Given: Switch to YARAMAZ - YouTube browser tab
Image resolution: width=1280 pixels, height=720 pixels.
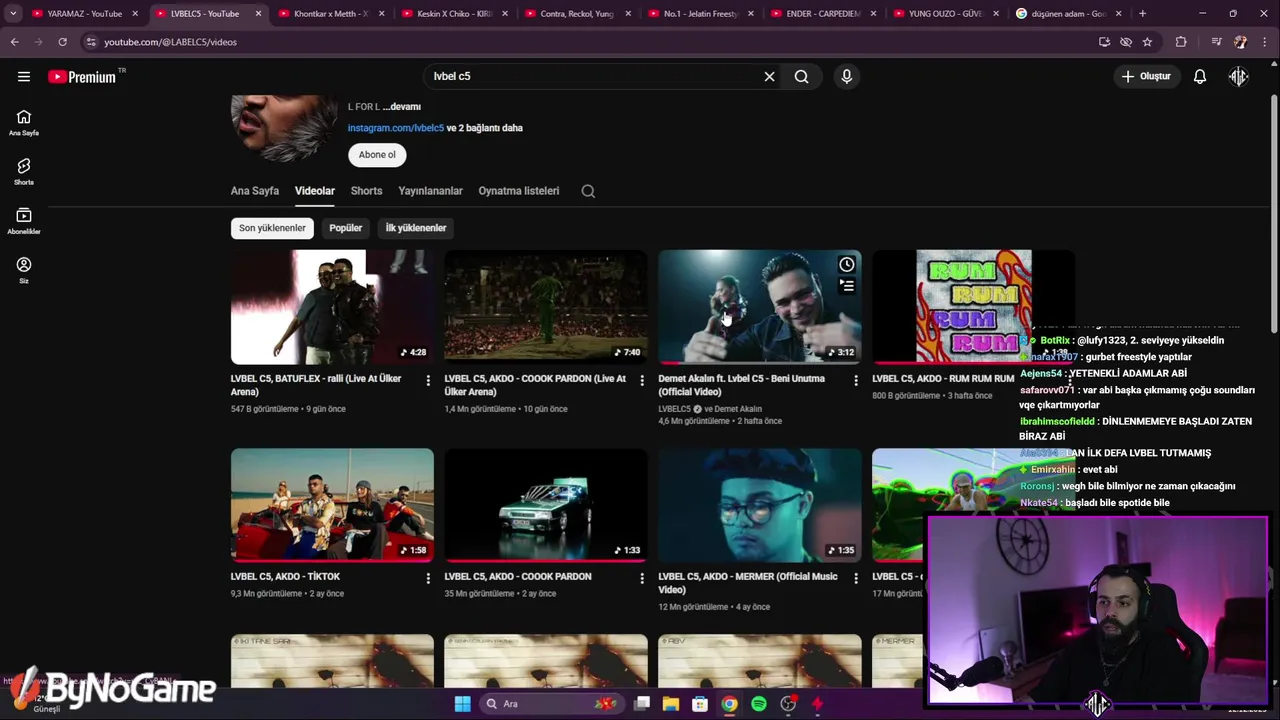Looking at the screenshot, I should point(85,14).
